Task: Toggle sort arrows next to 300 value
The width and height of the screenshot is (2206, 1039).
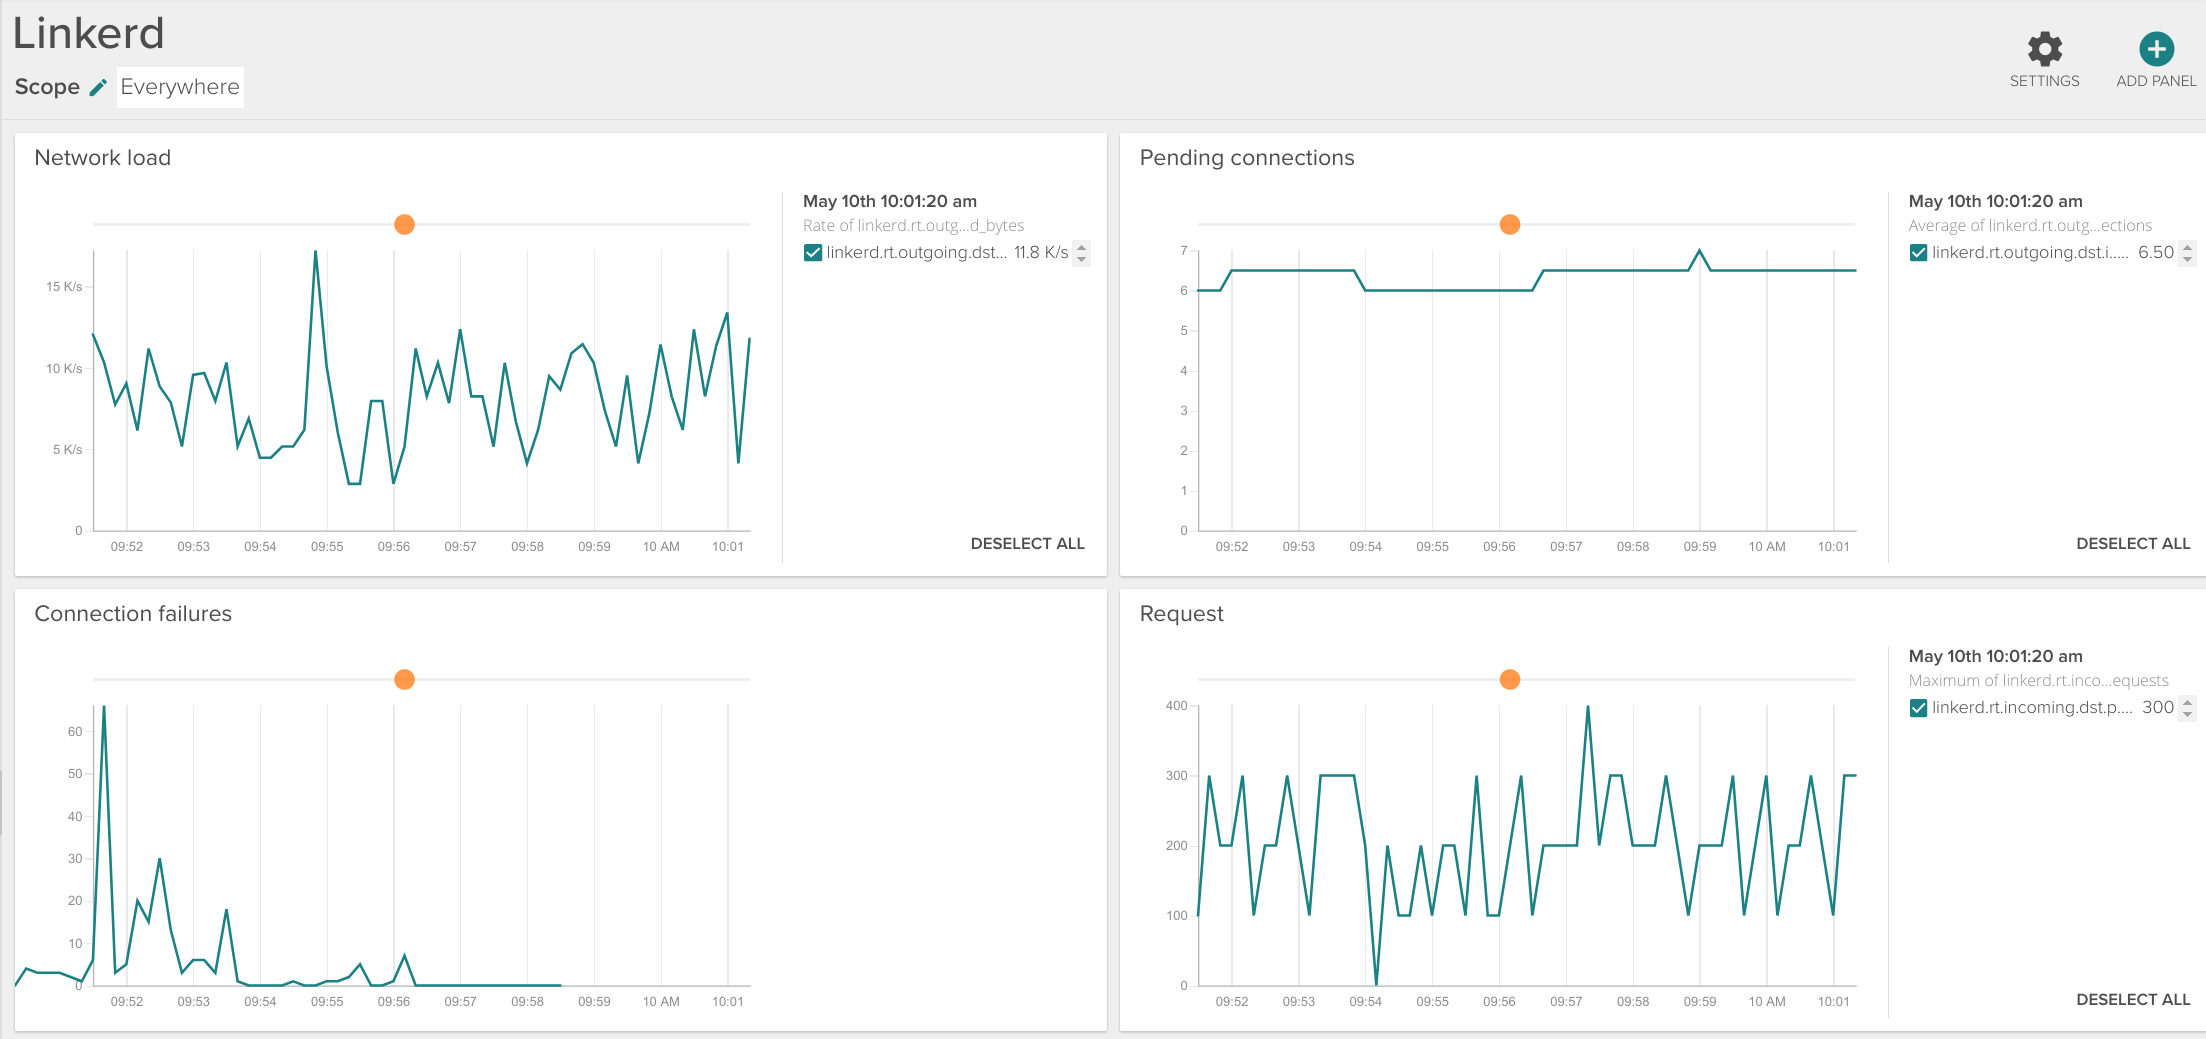Action: click(2187, 708)
